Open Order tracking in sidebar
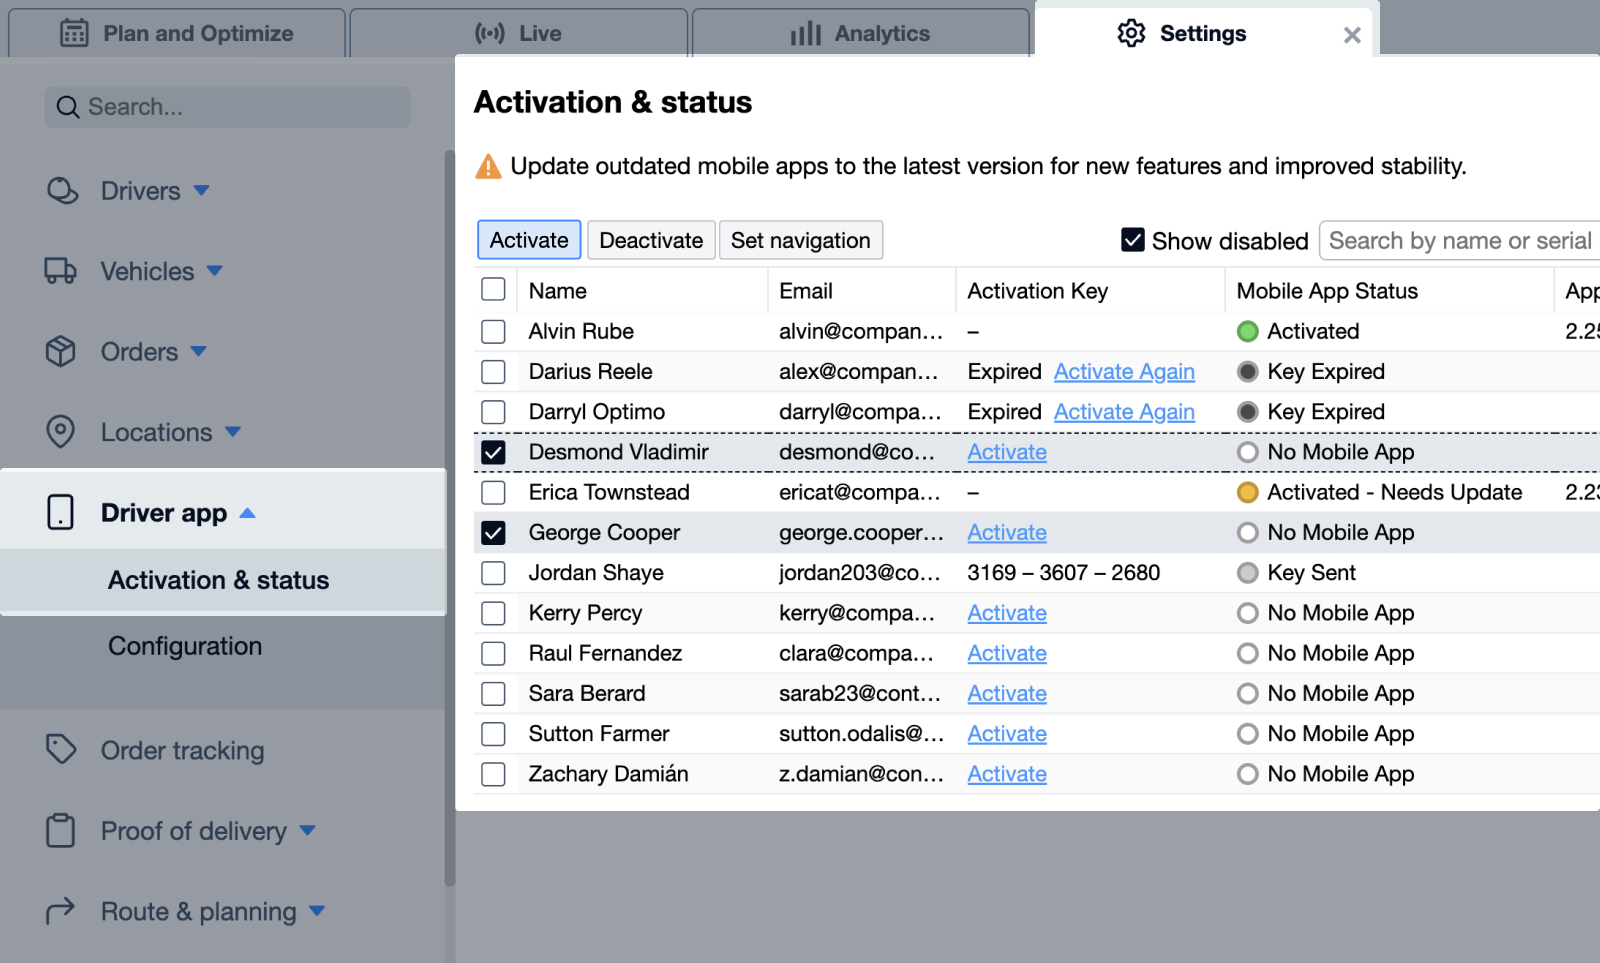The width and height of the screenshot is (1600, 963). pyautogui.click(x=182, y=750)
